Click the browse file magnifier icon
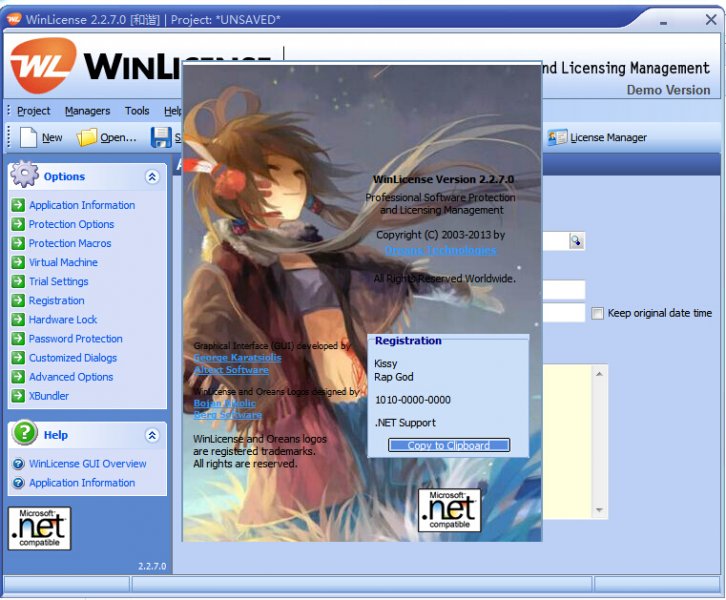Screen dimensions: 726x600 [x=576, y=241]
